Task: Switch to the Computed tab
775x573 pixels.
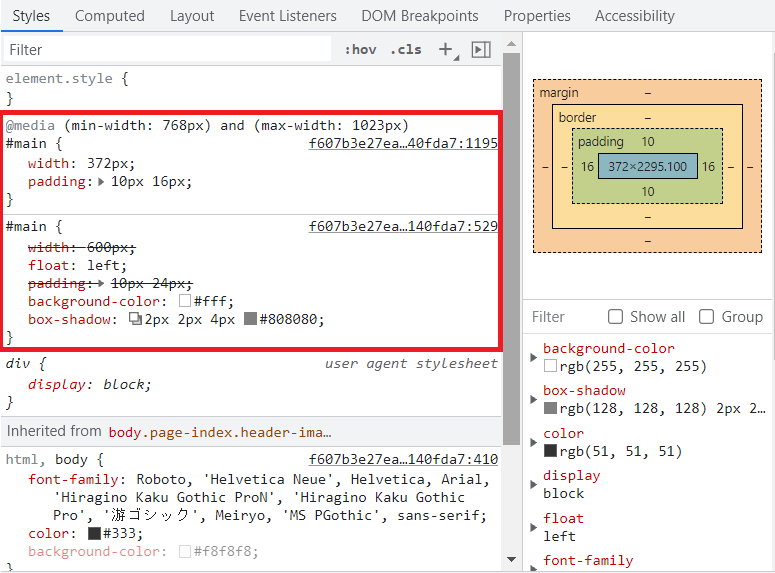Action: (x=110, y=16)
